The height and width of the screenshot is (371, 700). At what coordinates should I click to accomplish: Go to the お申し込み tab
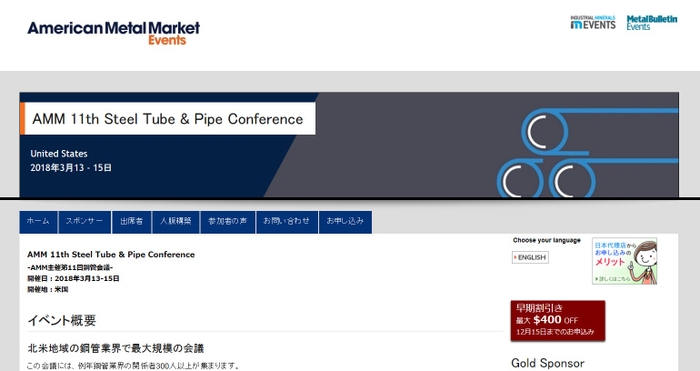tap(345, 222)
